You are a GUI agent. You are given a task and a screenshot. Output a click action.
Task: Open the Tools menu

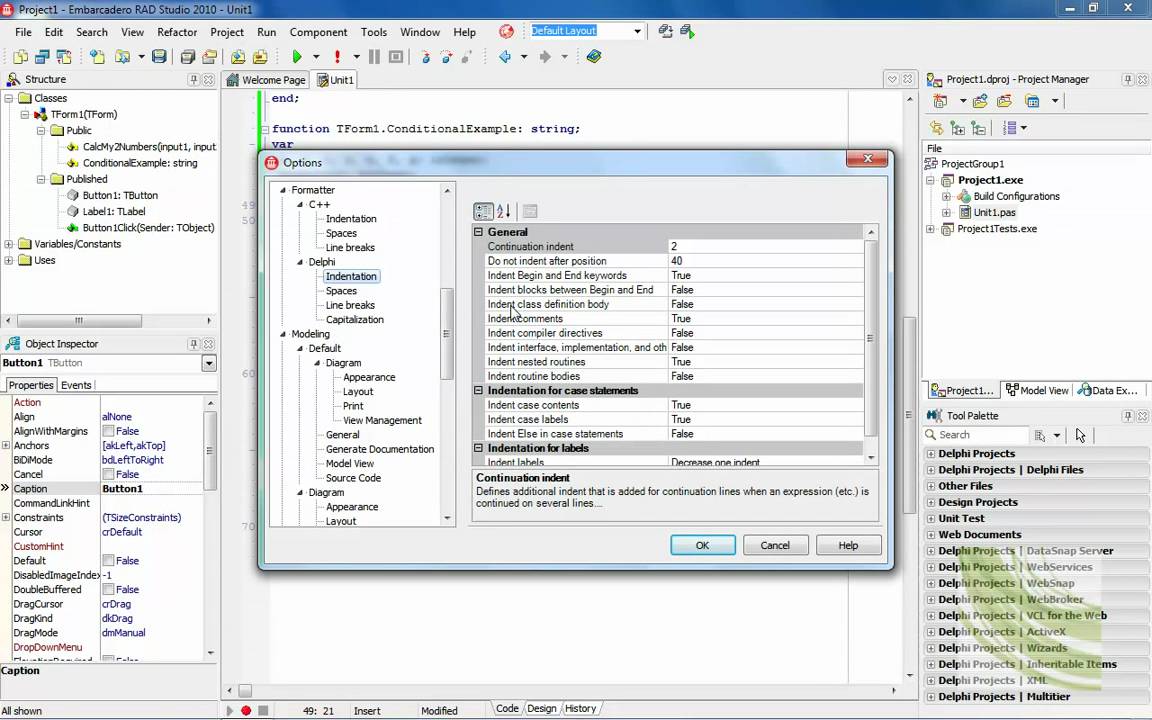click(373, 32)
